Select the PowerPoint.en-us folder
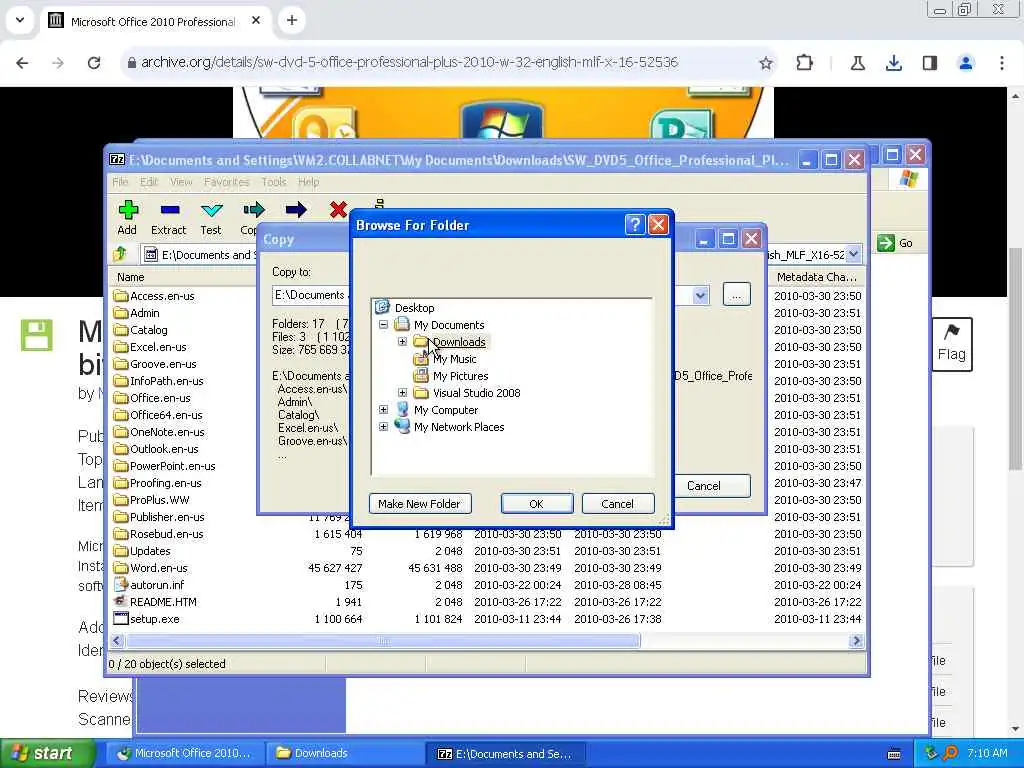 click(165, 466)
